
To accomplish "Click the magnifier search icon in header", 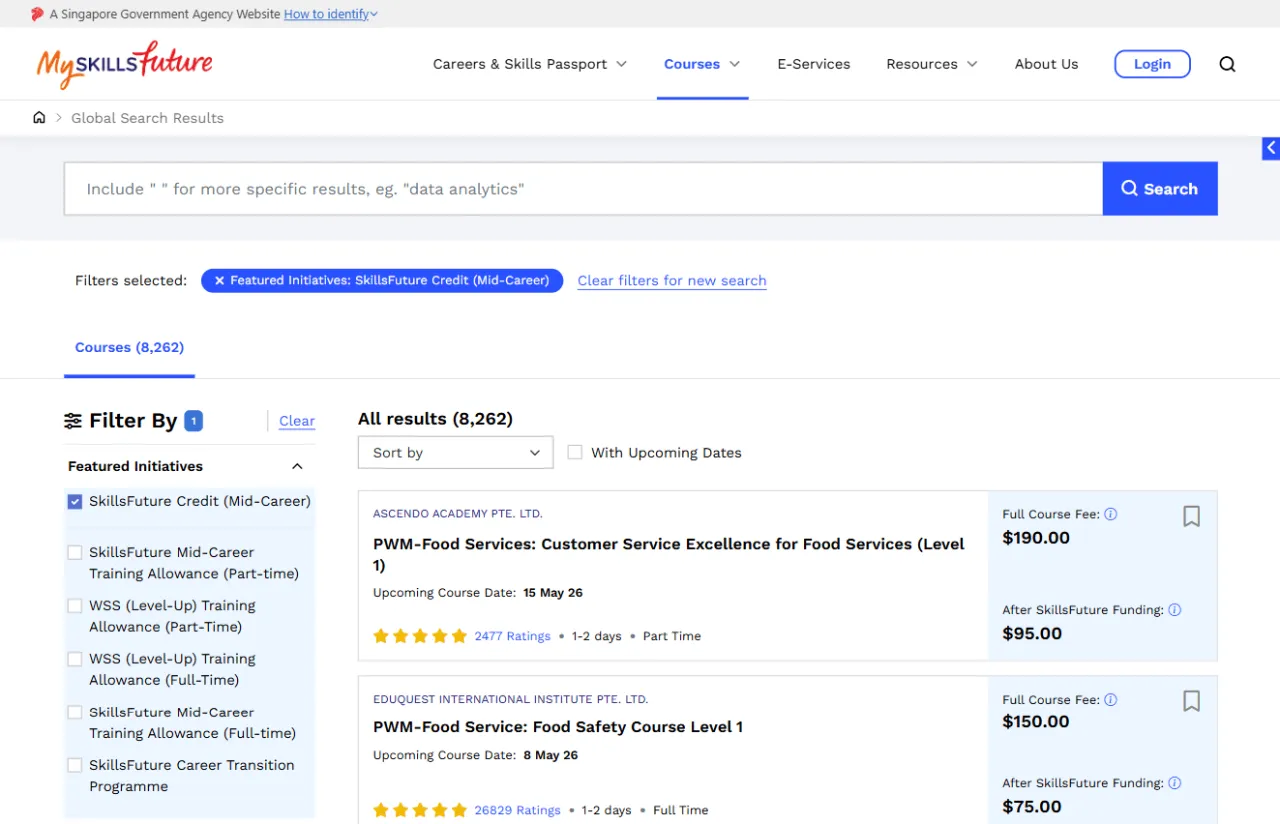I will click(x=1227, y=64).
